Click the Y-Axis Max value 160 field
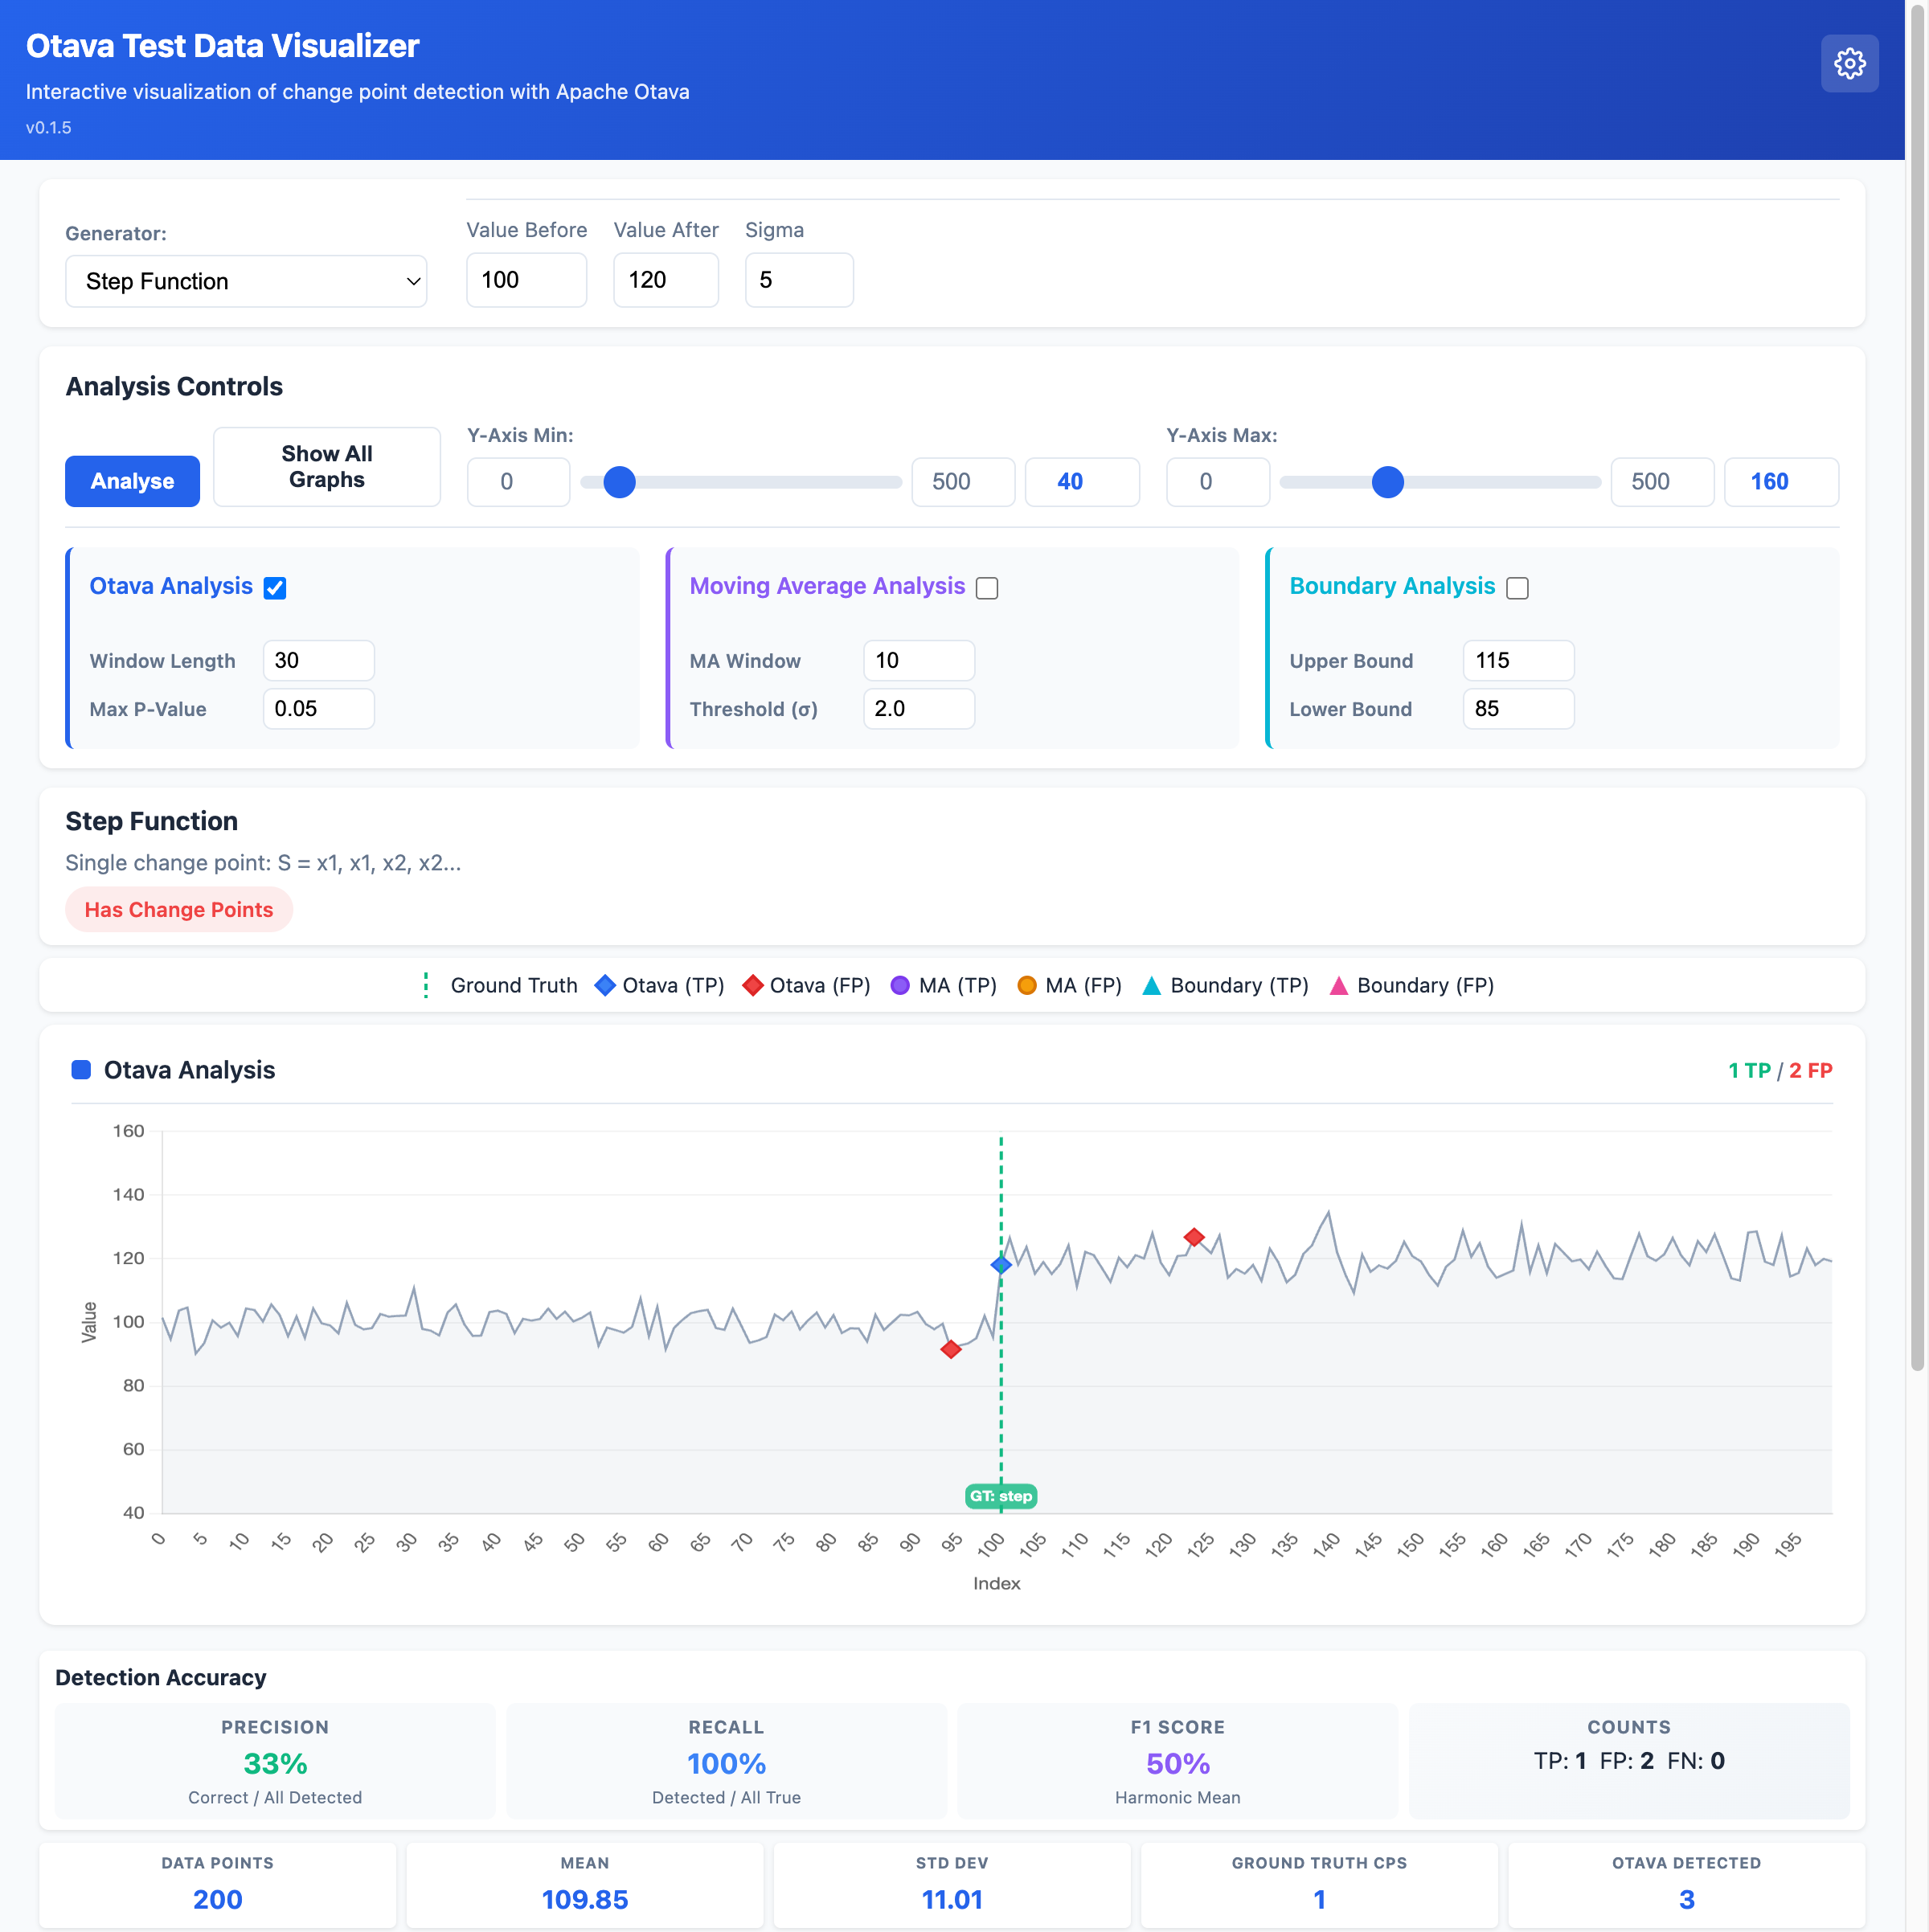 (1781, 482)
